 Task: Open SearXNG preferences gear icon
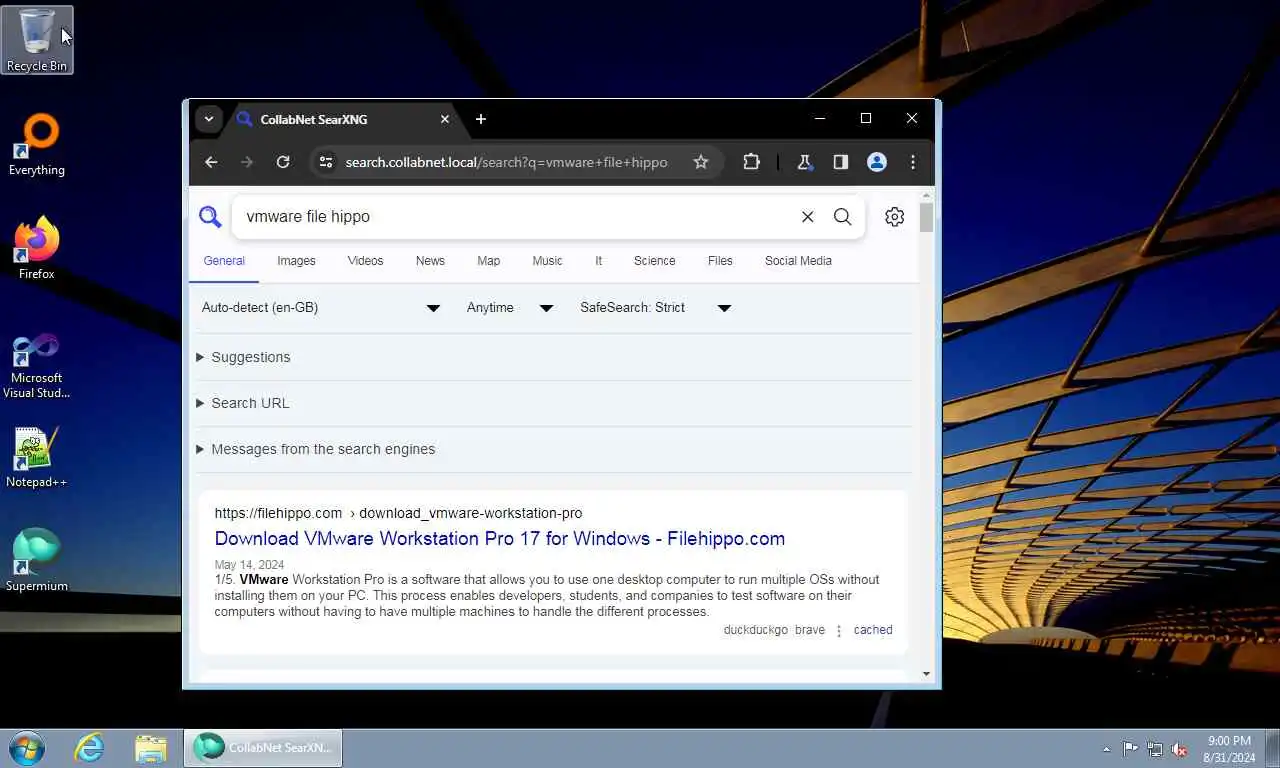tap(895, 217)
